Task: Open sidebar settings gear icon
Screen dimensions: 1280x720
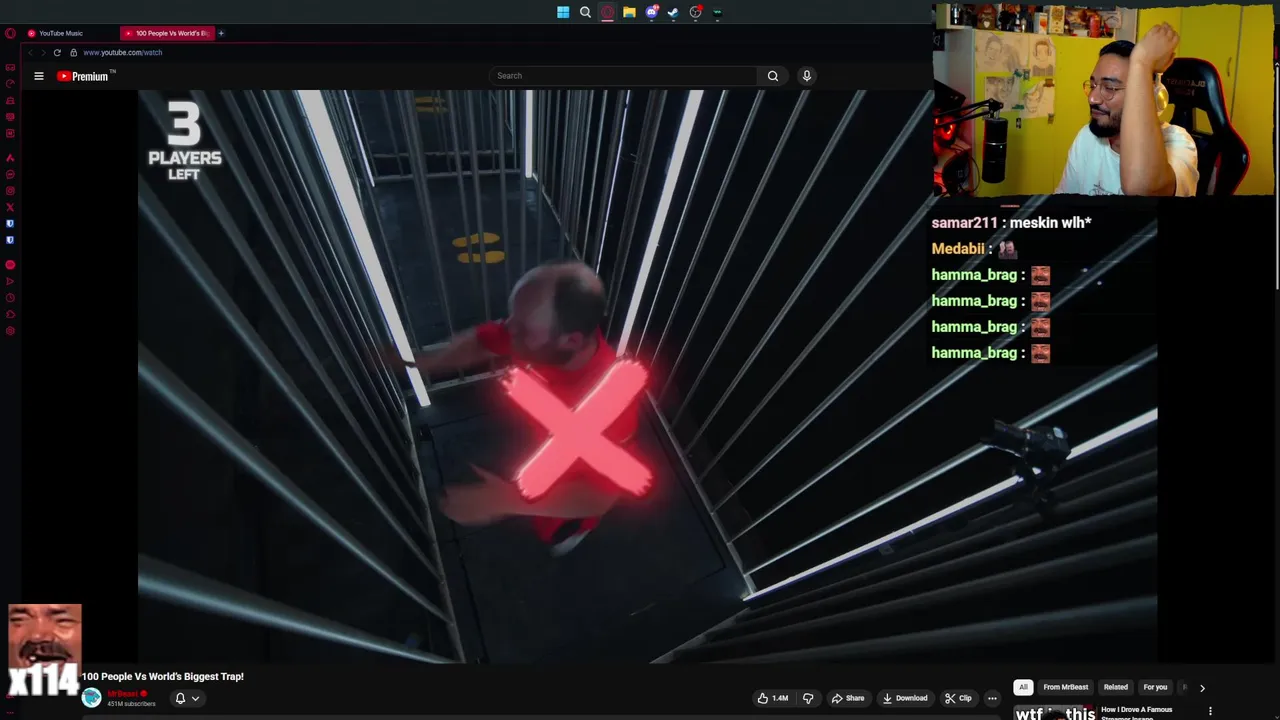Action: click(x=10, y=331)
